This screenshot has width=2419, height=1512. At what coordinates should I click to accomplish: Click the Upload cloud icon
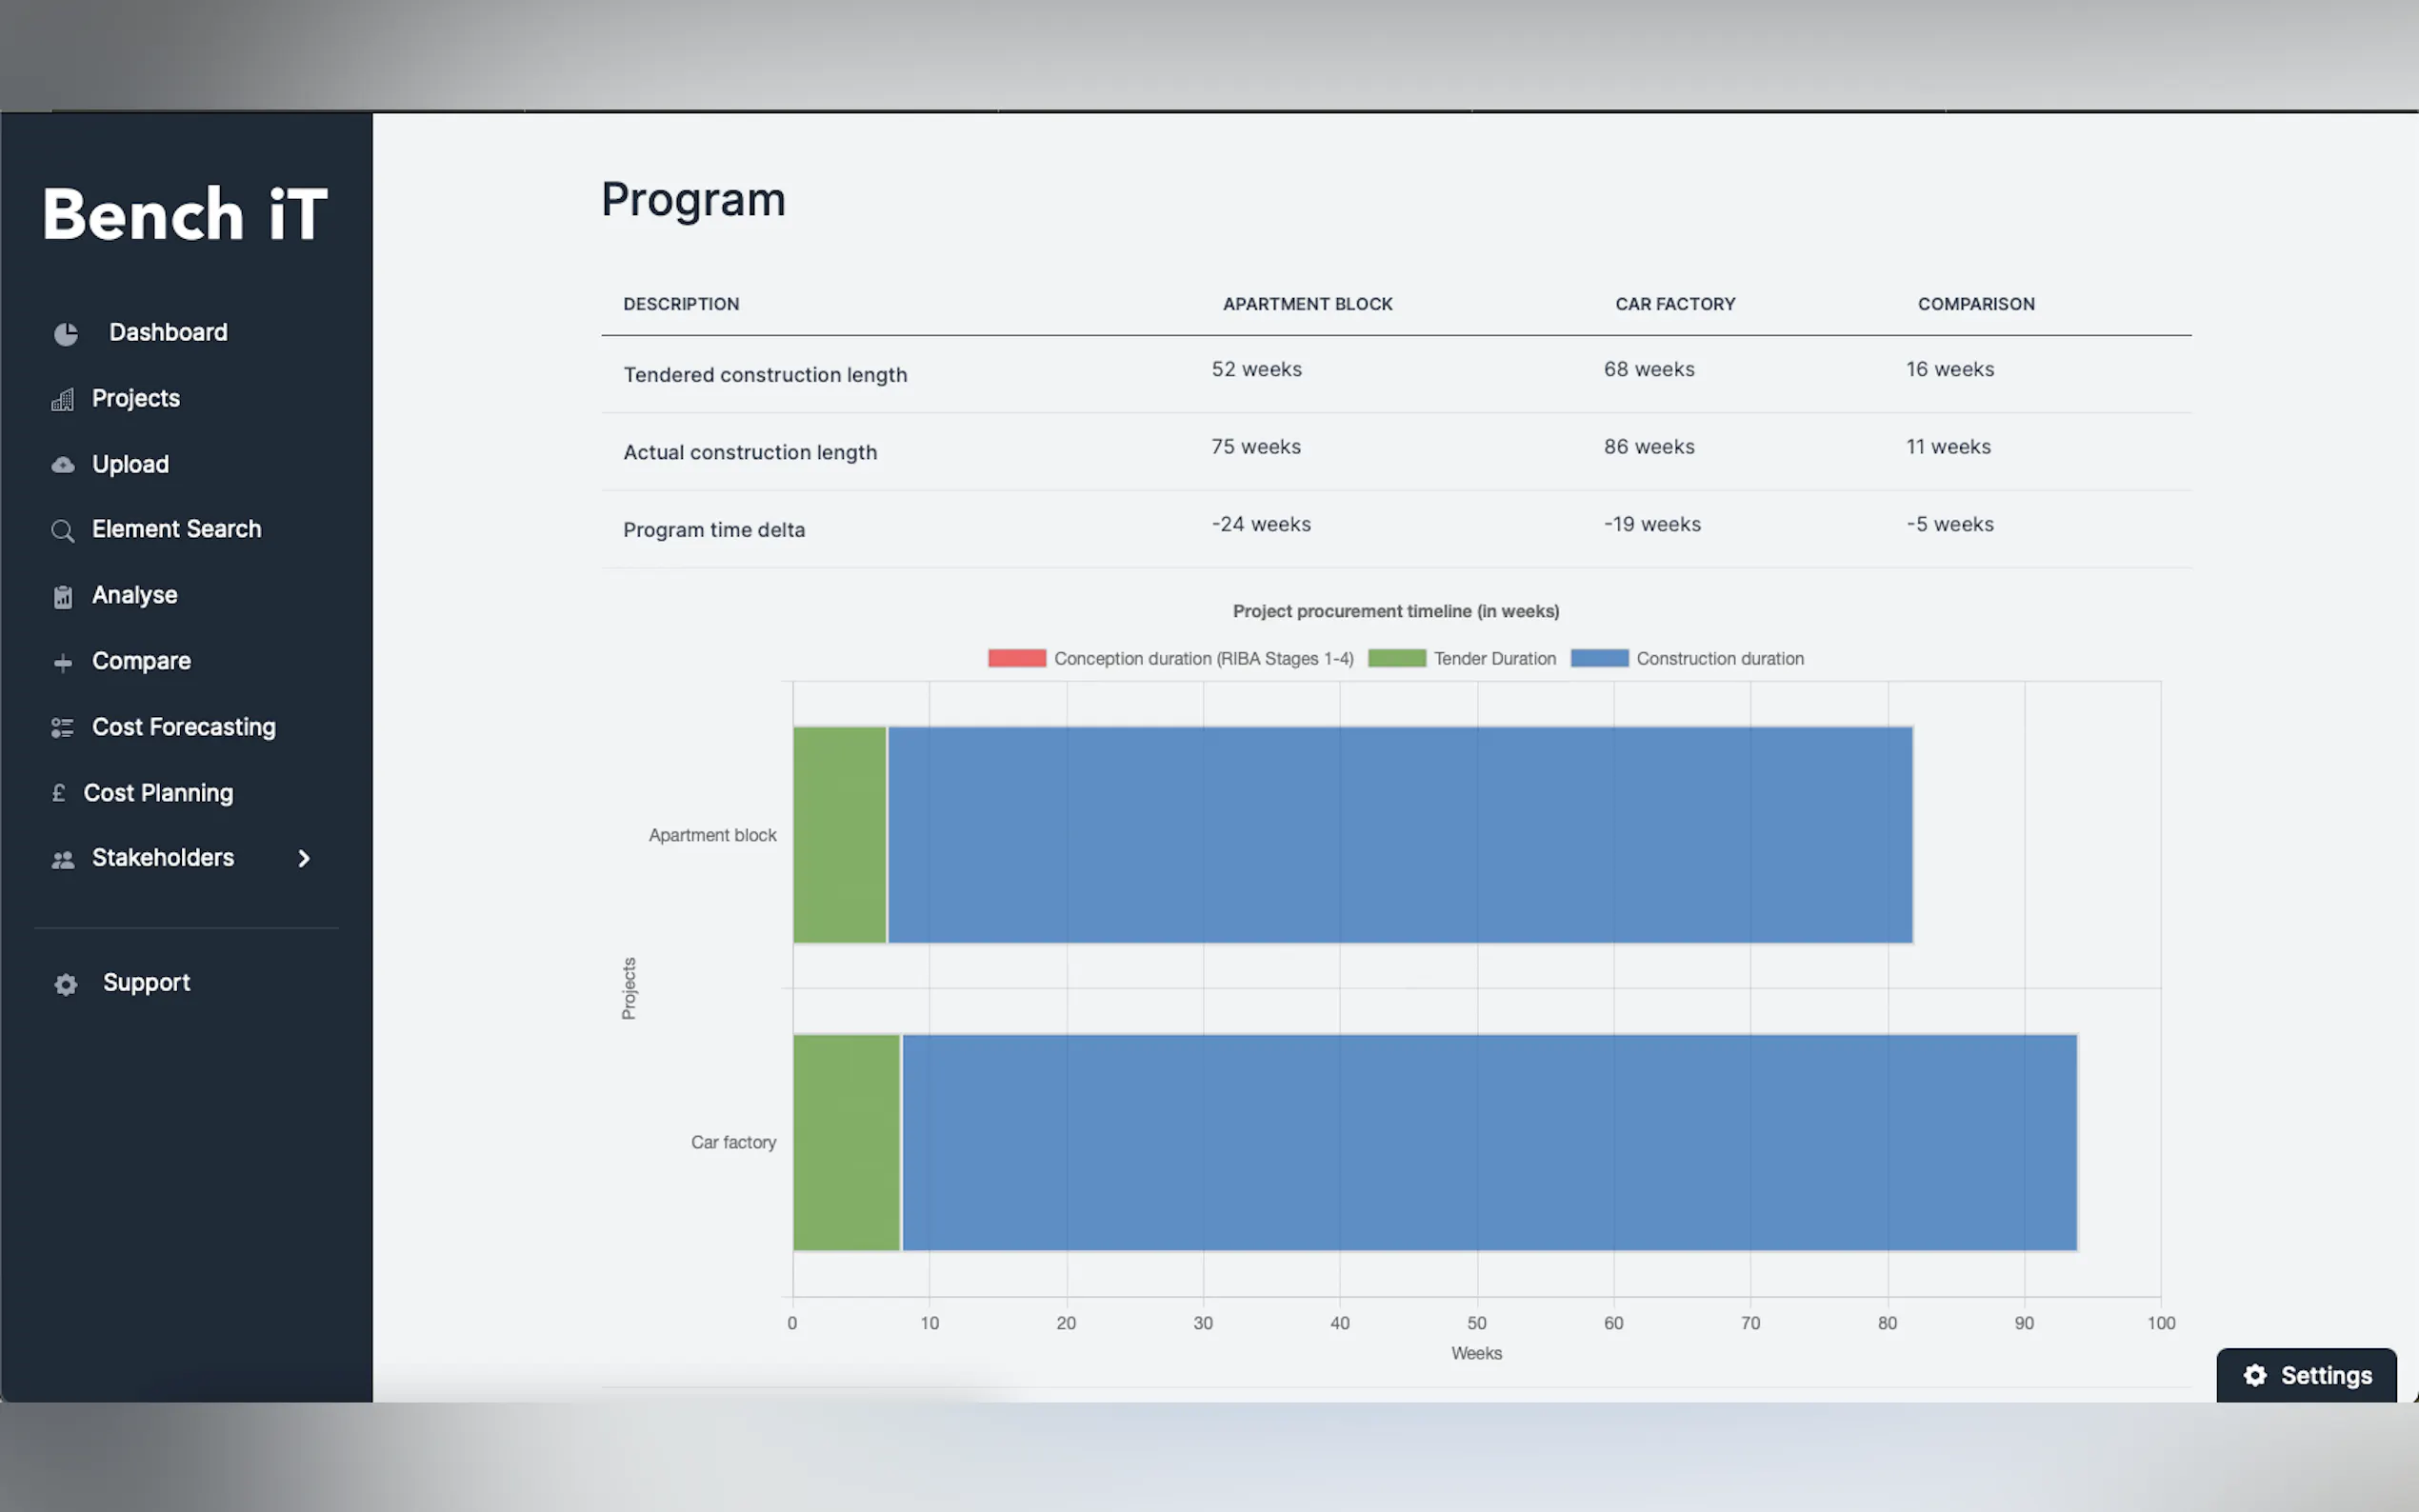pyautogui.click(x=62, y=465)
